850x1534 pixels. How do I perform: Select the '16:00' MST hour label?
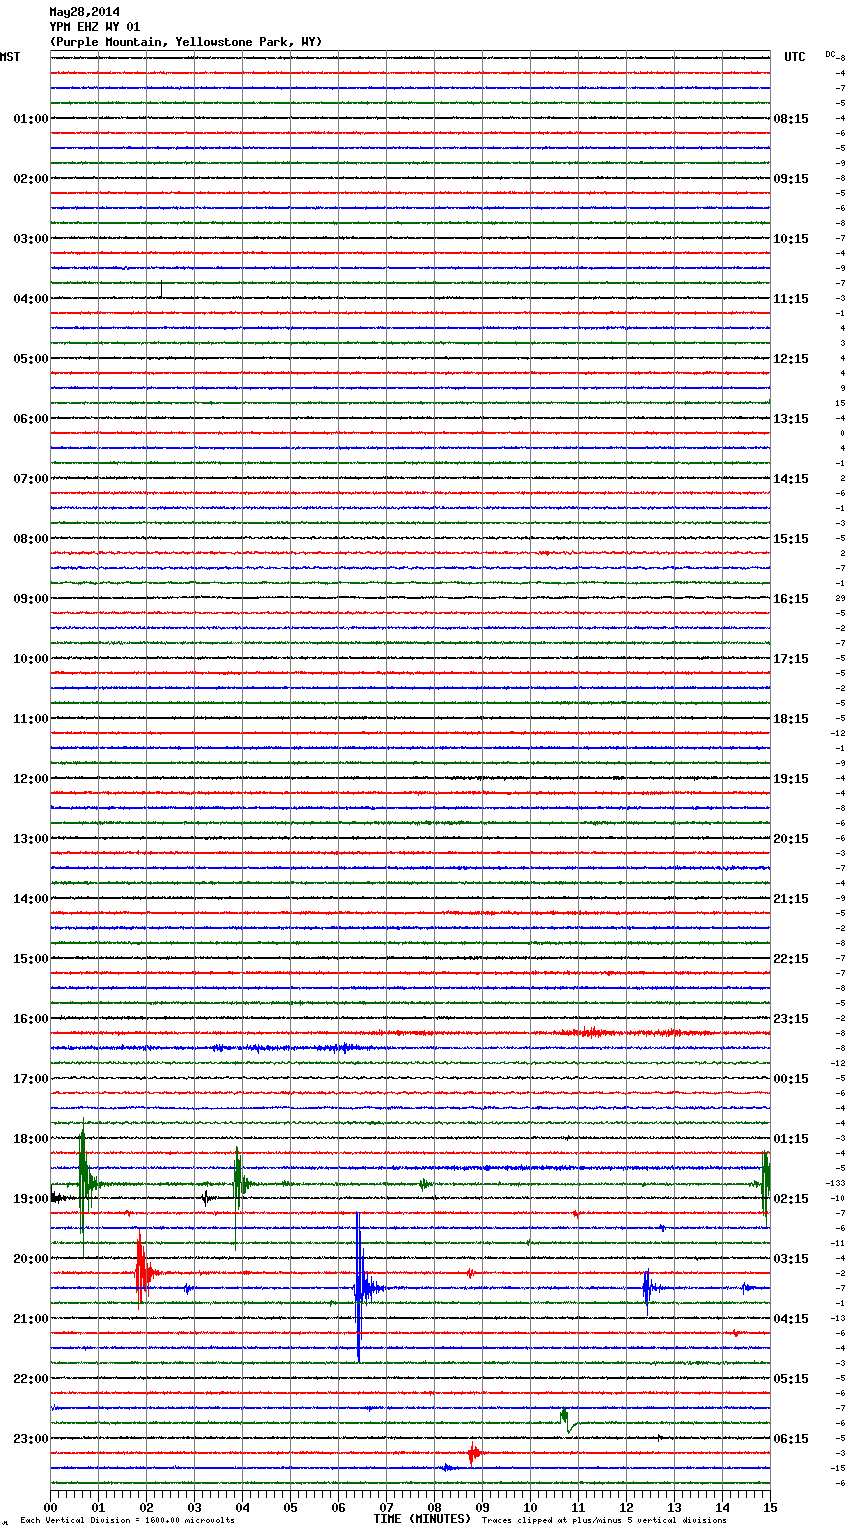31,1019
